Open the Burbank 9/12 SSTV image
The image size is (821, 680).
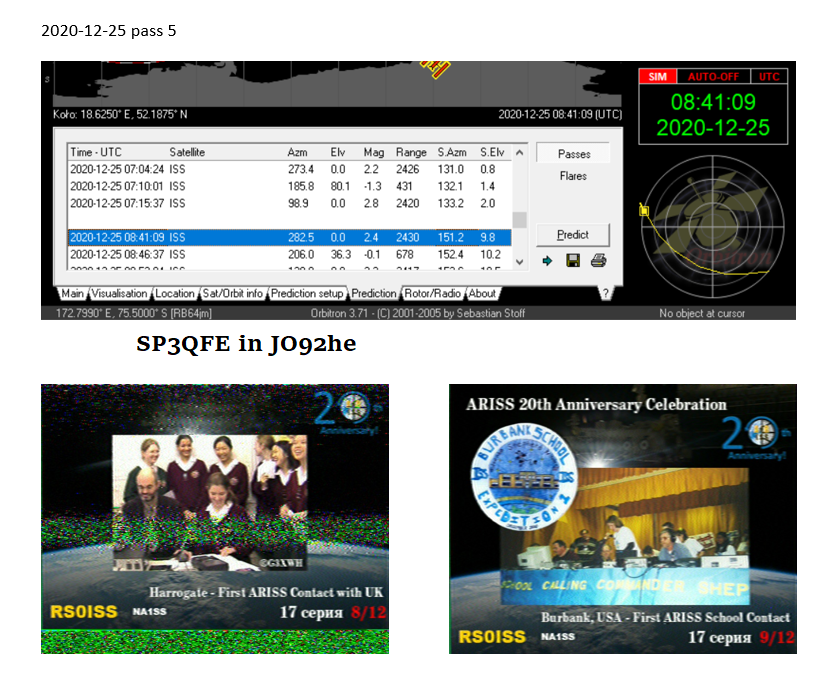623,519
